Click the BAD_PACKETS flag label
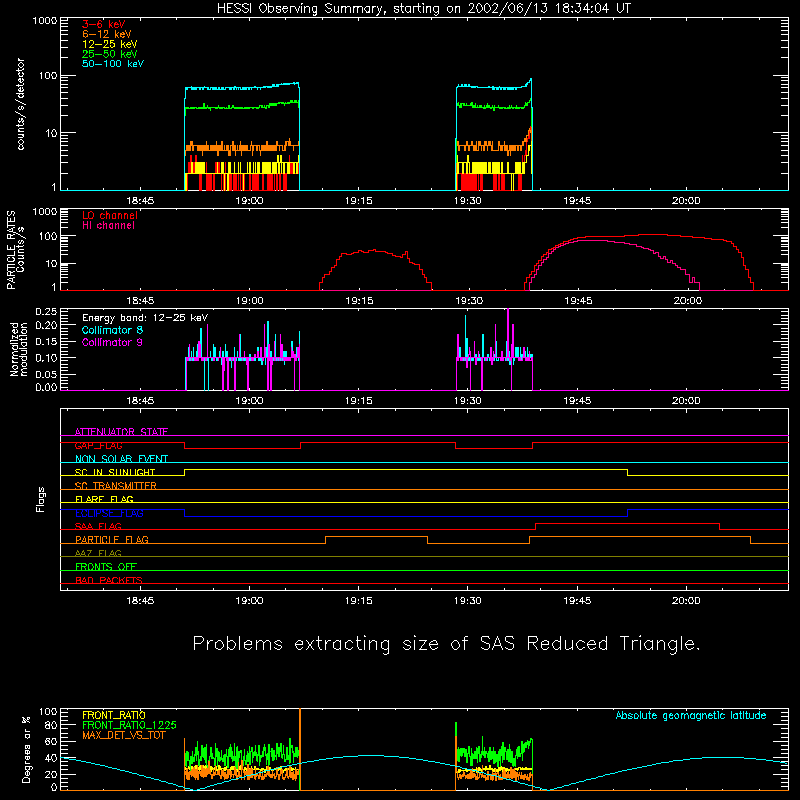 [x=109, y=580]
